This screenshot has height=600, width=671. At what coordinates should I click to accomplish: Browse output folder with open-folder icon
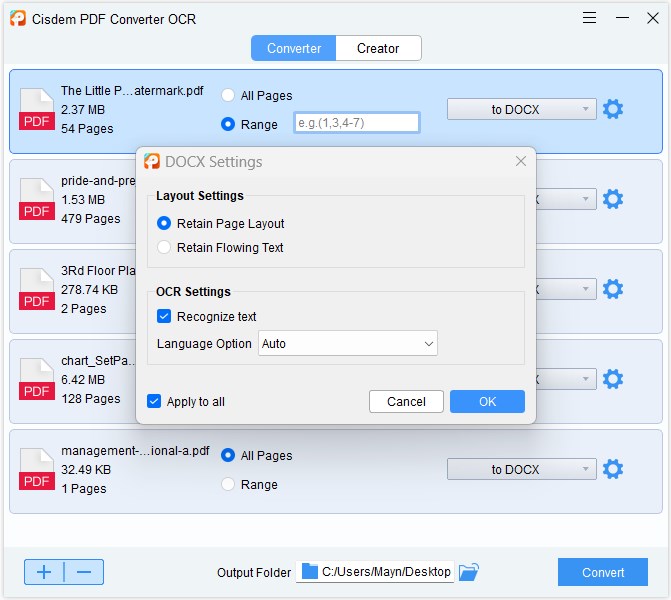(x=469, y=572)
